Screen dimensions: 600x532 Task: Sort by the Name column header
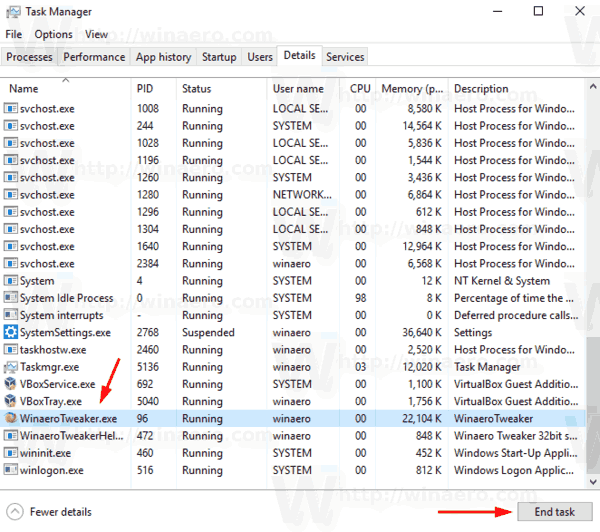coord(66,88)
